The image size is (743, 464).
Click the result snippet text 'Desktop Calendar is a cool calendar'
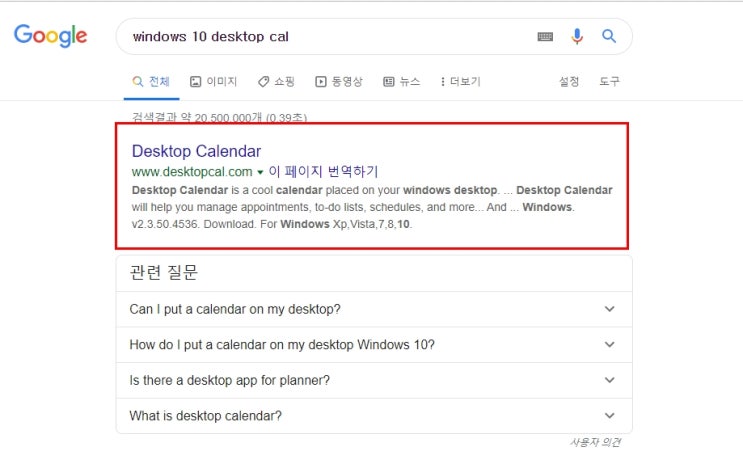(227, 190)
